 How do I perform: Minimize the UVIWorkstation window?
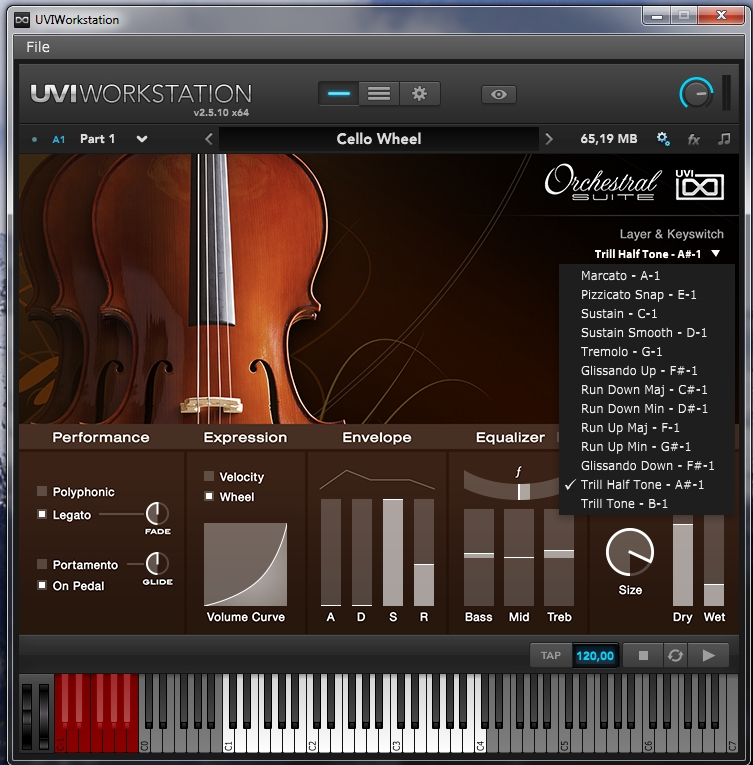tap(657, 16)
